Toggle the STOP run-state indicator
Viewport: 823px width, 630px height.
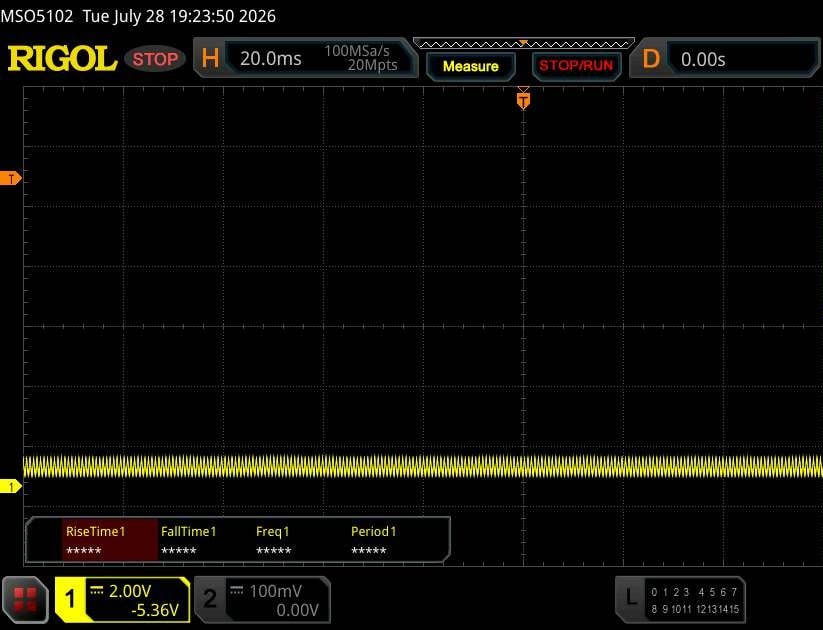coord(155,59)
